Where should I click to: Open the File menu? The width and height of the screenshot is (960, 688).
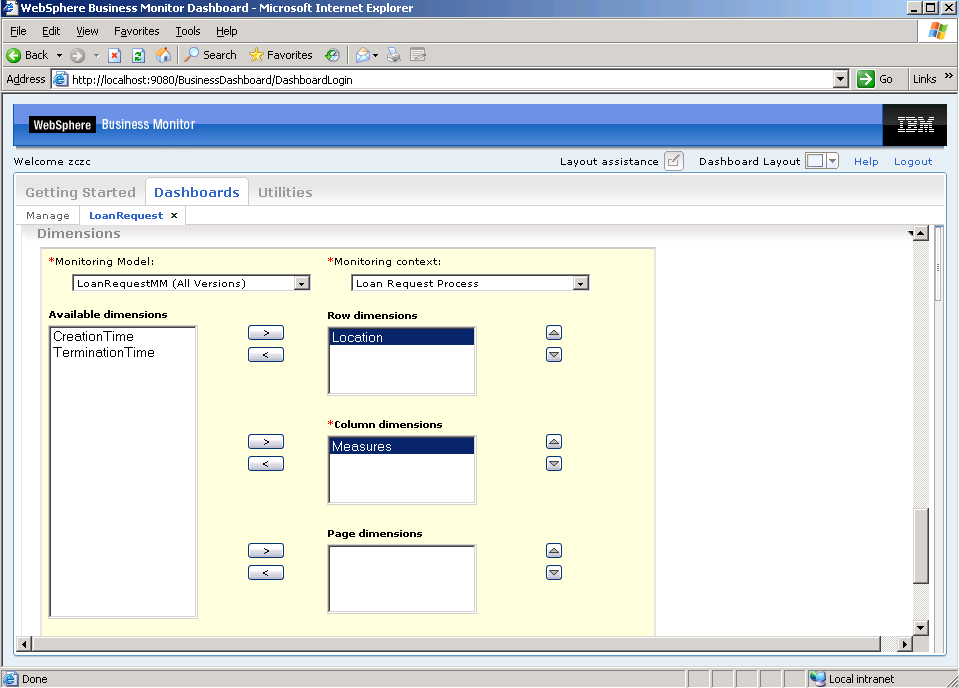[x=18, y=31]
